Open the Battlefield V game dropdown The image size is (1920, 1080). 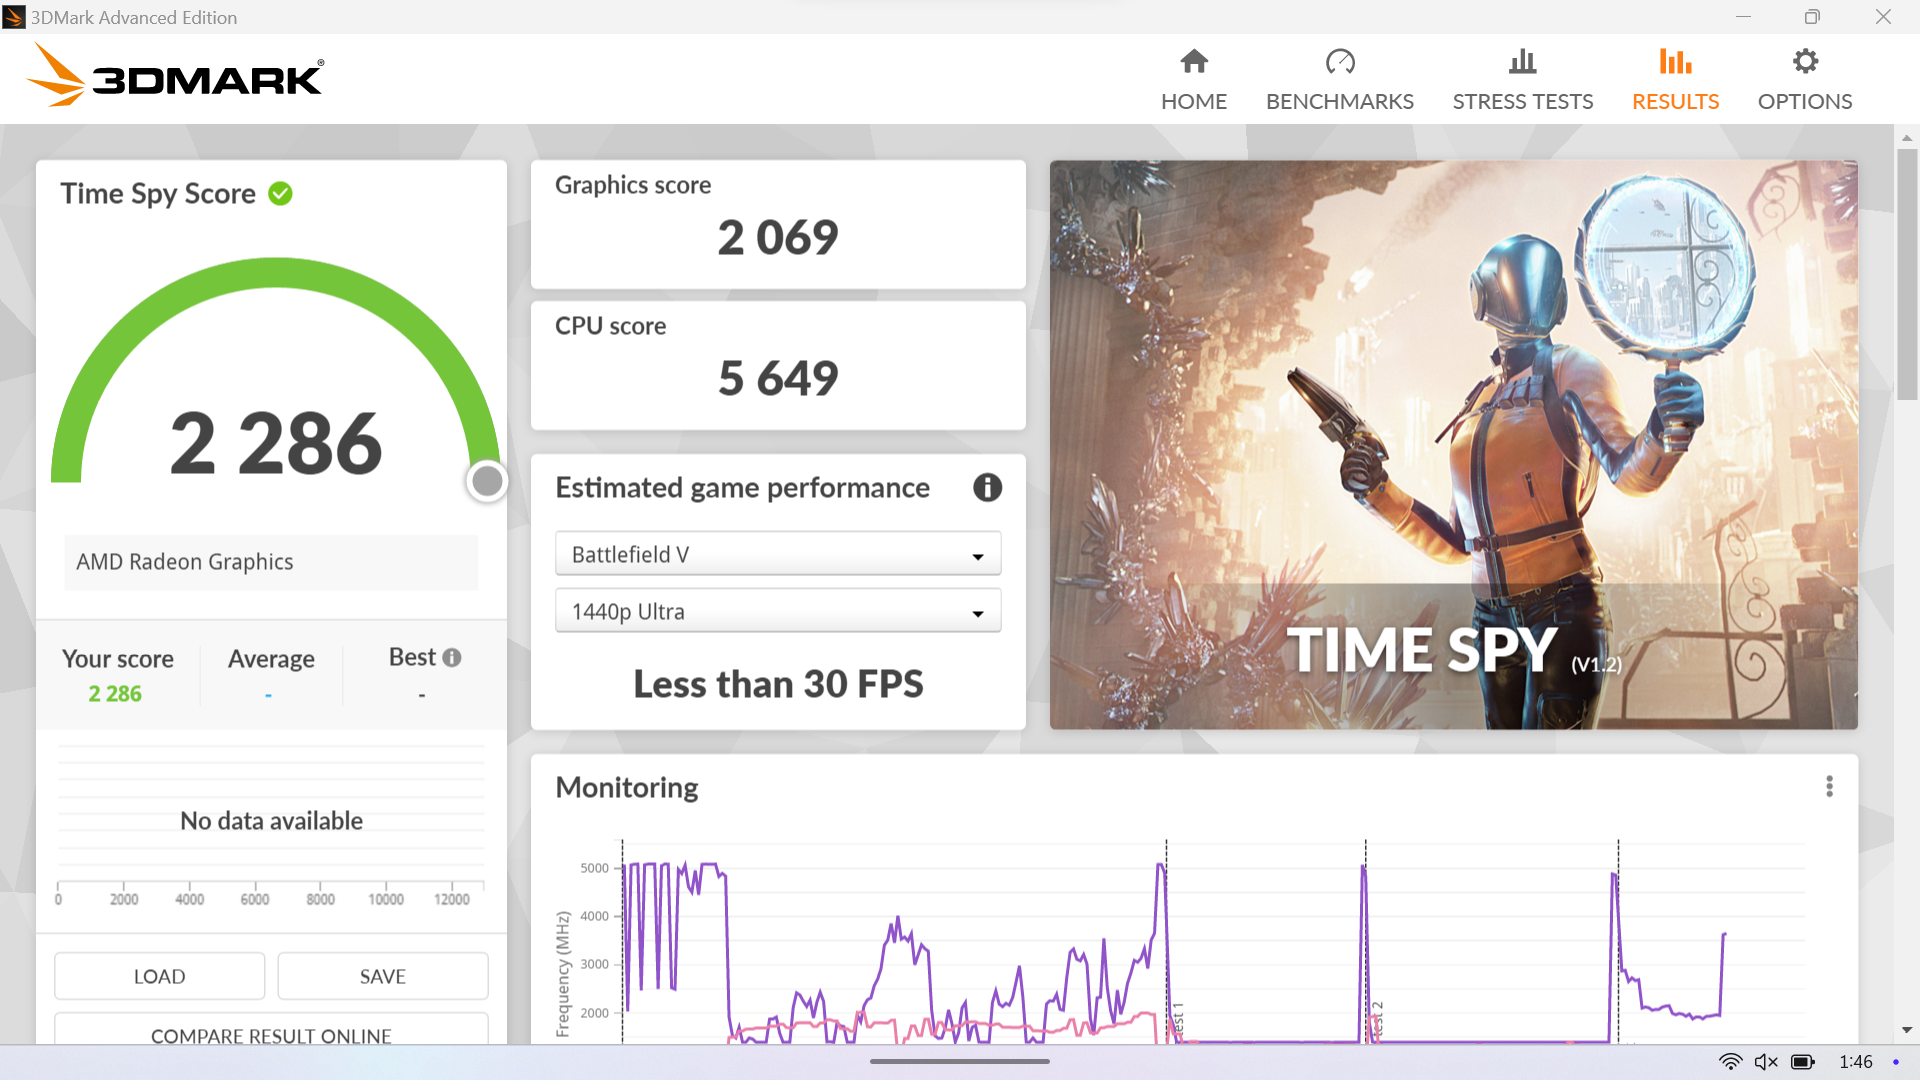[778, 554]
